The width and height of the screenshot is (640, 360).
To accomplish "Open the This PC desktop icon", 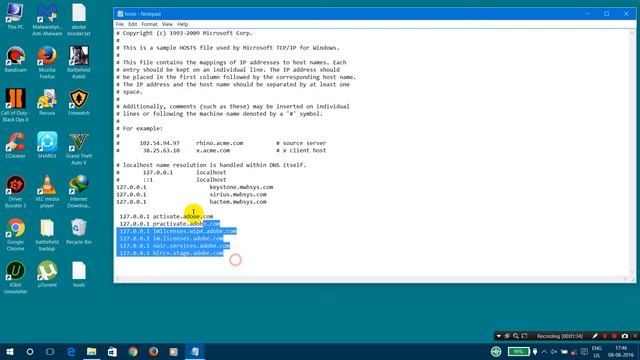I will coord(15,16).
